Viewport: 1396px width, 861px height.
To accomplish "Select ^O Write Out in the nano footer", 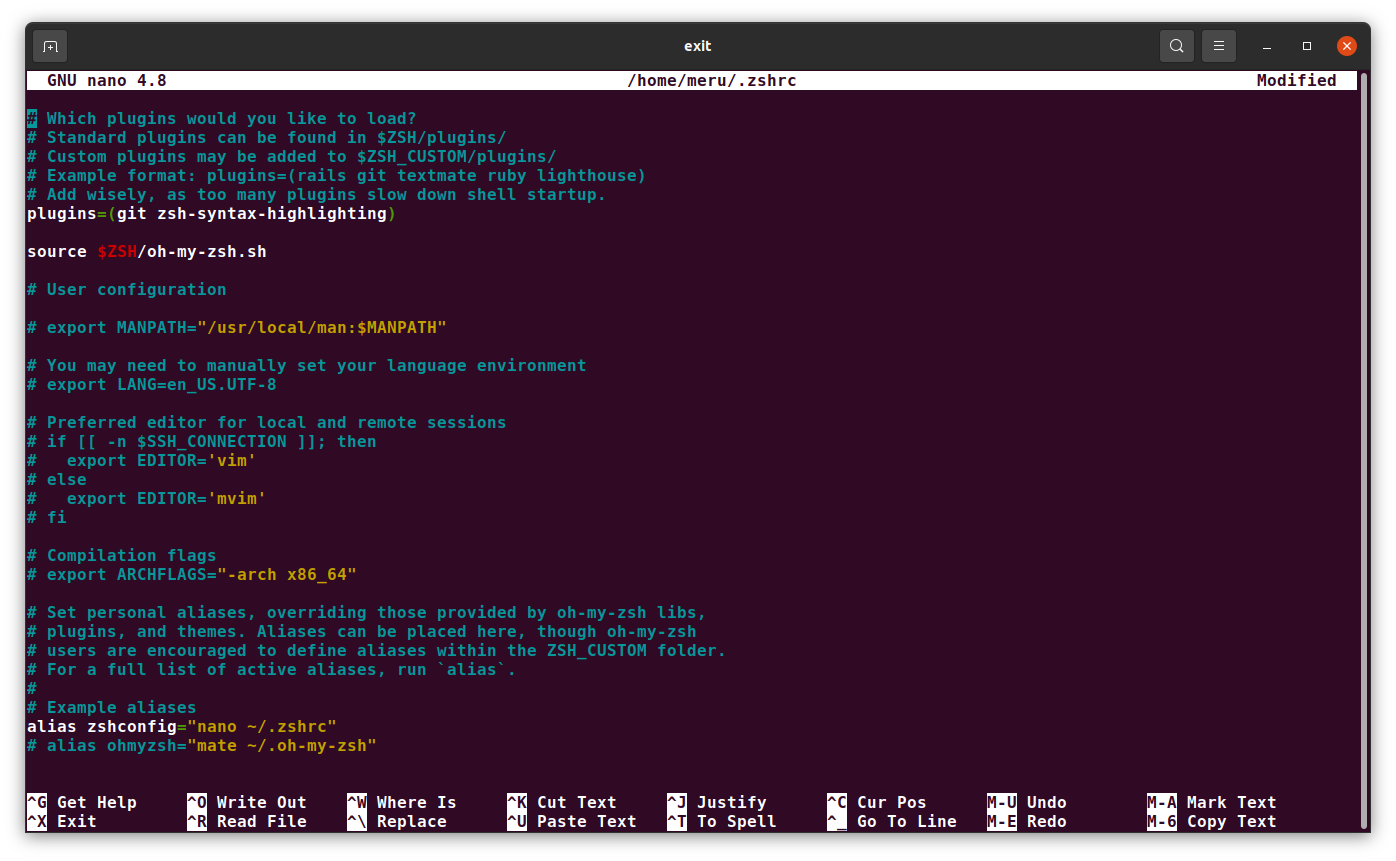I will [x=247, y=802].
